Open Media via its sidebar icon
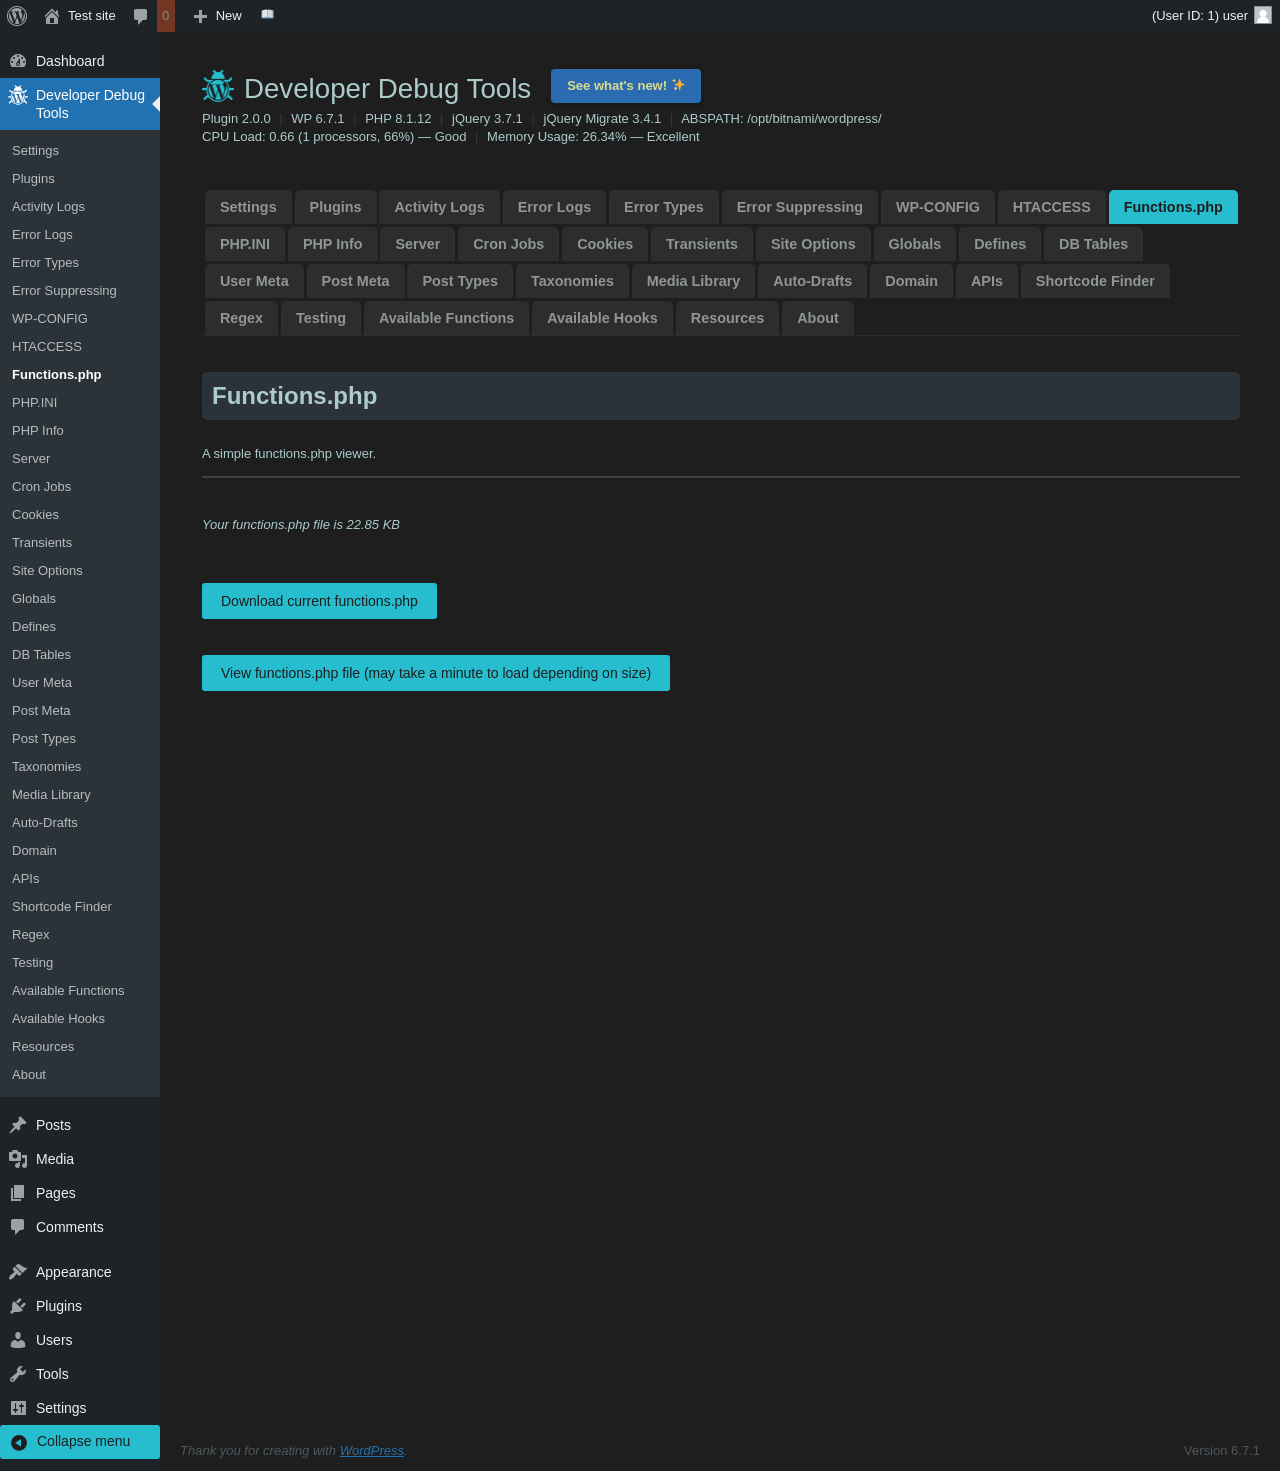This screenshot has width=1280, height=1471. (18, 1159)
